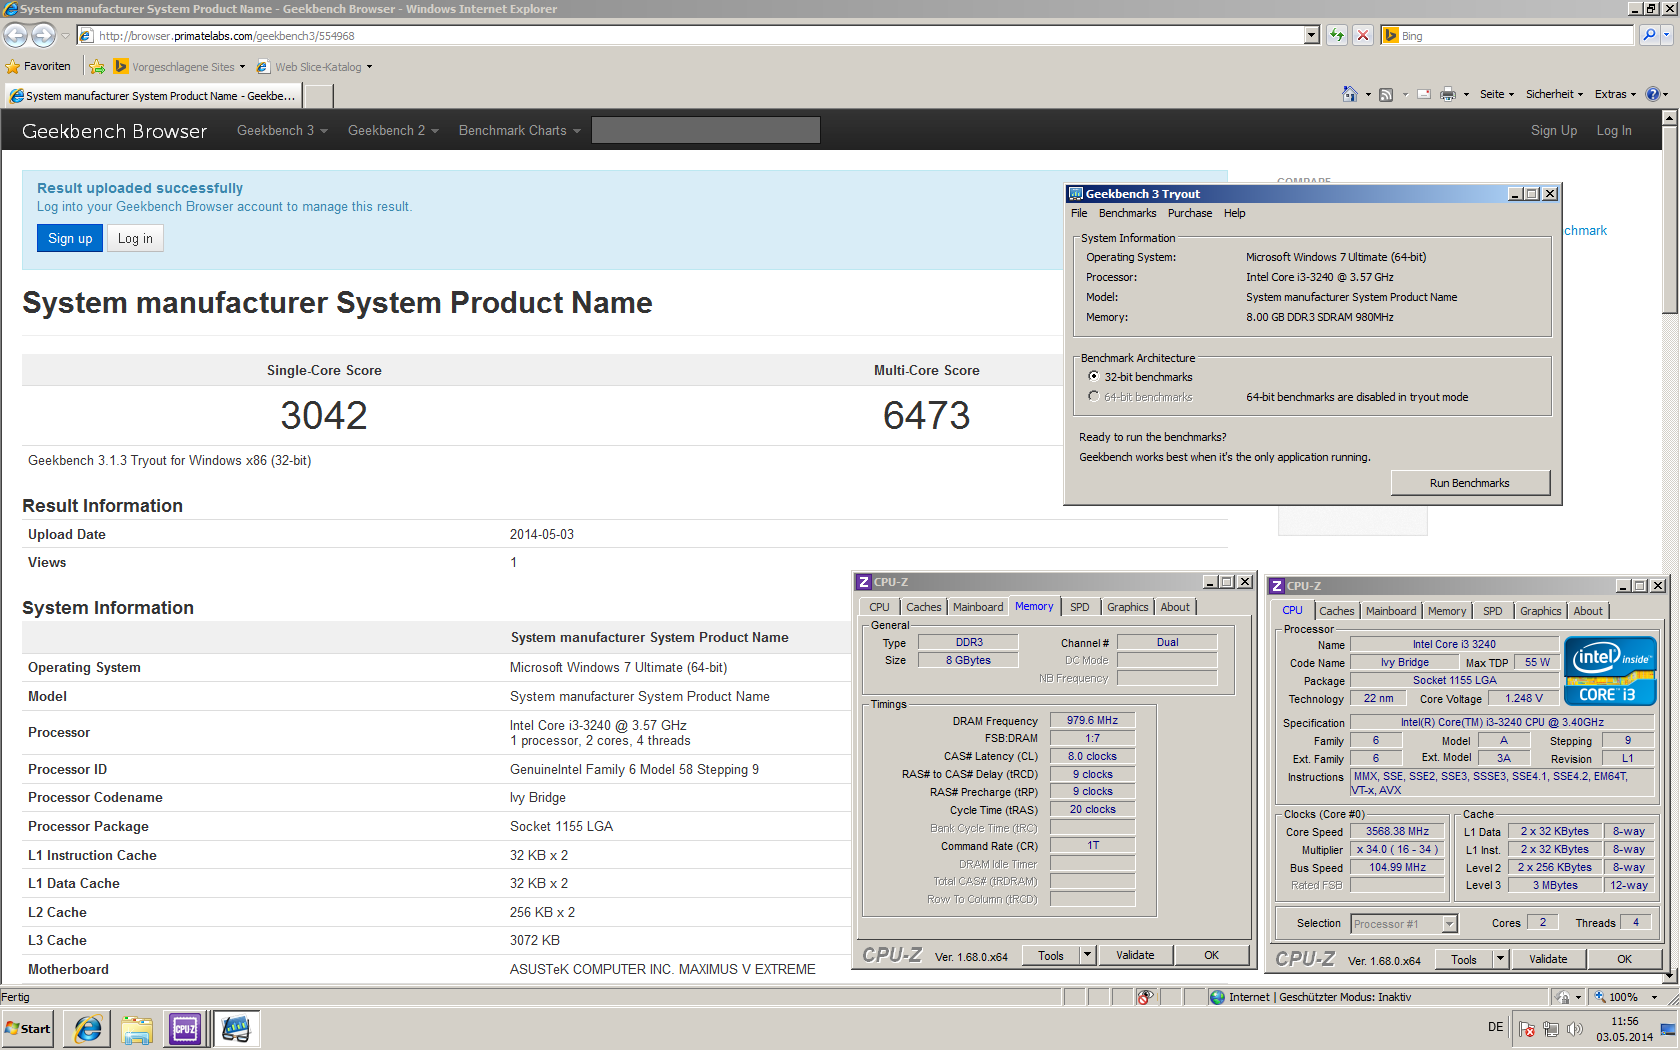This screenshot has height=1050, width=1680.
Task: Open the search provider dropdown arrow
Action: pyautogui.click(x=1667, y=35)
